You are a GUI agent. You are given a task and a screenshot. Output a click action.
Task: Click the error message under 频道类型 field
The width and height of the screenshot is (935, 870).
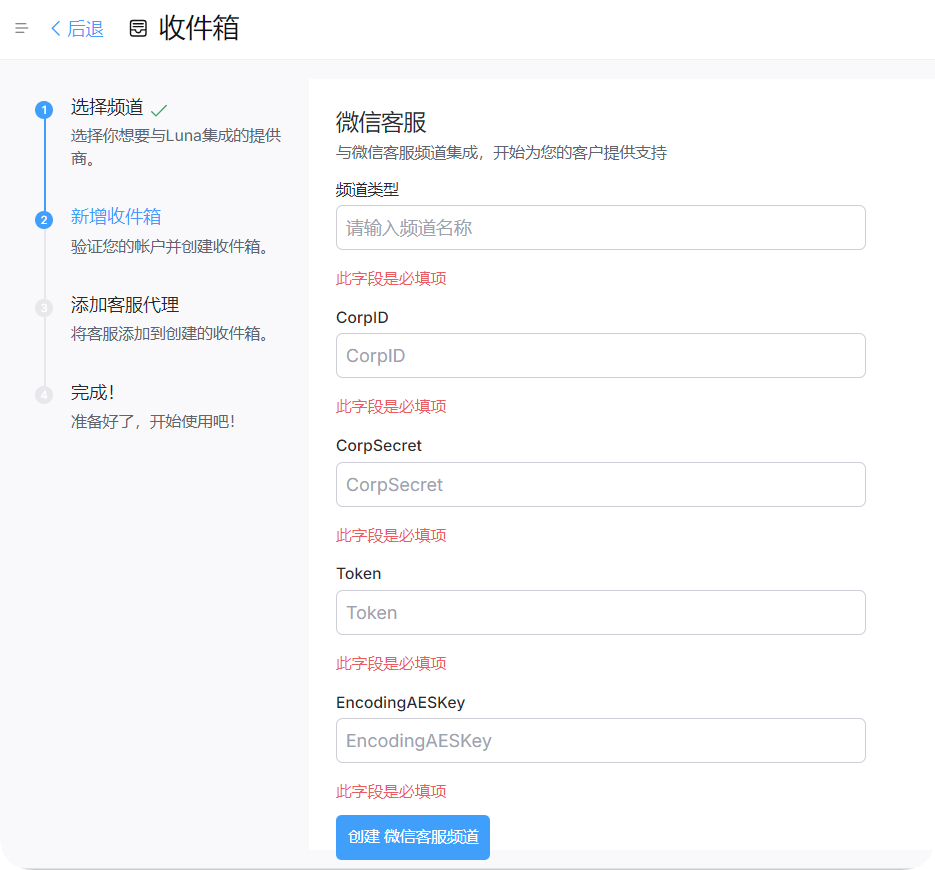pyautogui.click(x=391, y=278)
